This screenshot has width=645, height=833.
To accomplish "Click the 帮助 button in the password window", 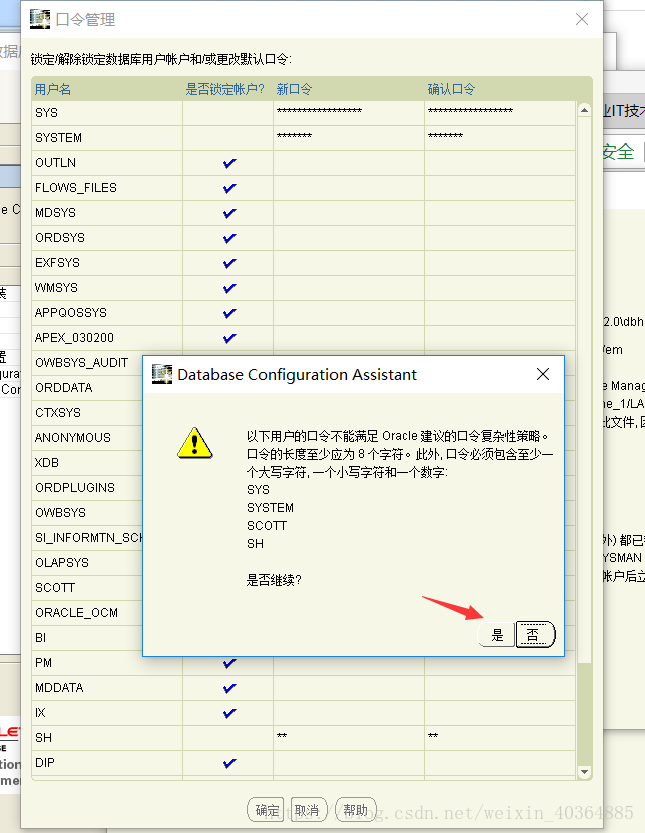I will tap(355, 810).
